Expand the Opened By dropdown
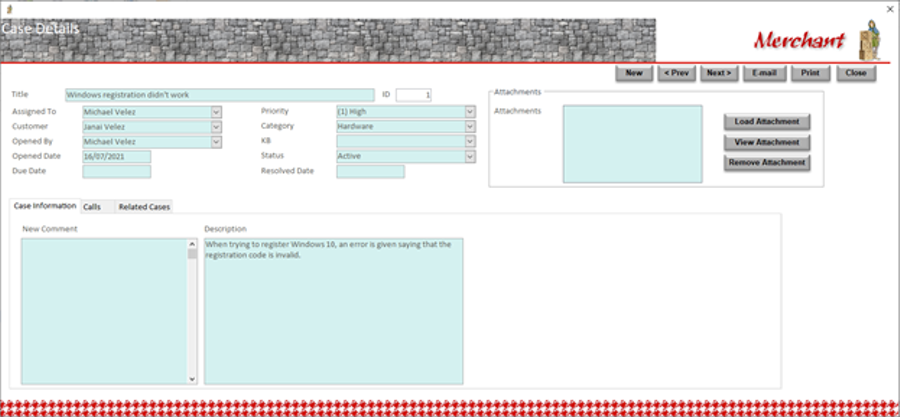900x417 pixels. (216, 142)
